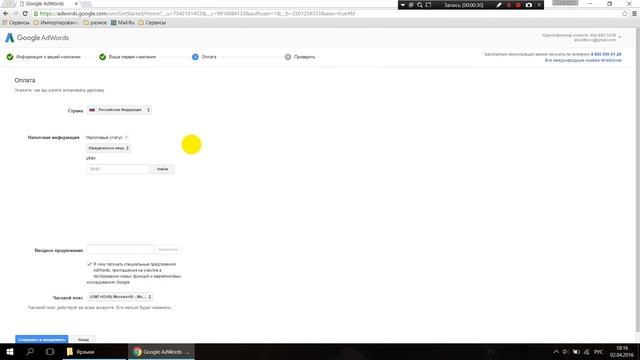Open Windows Task View
Image resolution: width=640 pixels, height=360 pixels.
(49, 351)
